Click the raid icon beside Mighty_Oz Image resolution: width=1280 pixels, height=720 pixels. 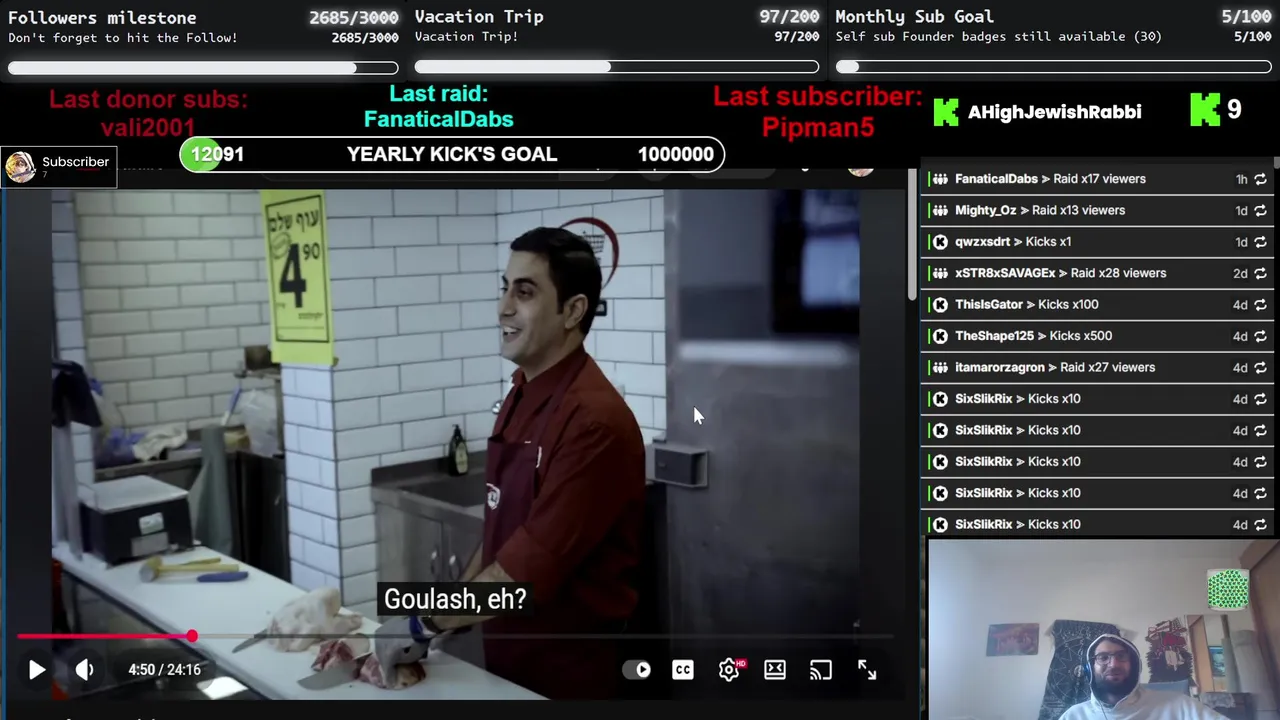point(939,210)
